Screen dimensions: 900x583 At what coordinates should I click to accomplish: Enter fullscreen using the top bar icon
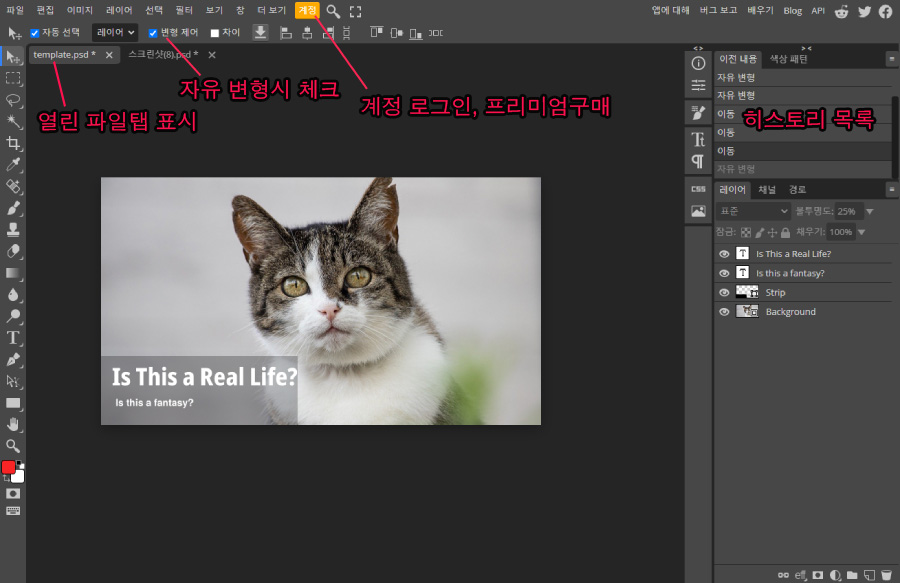click(357, 12)
